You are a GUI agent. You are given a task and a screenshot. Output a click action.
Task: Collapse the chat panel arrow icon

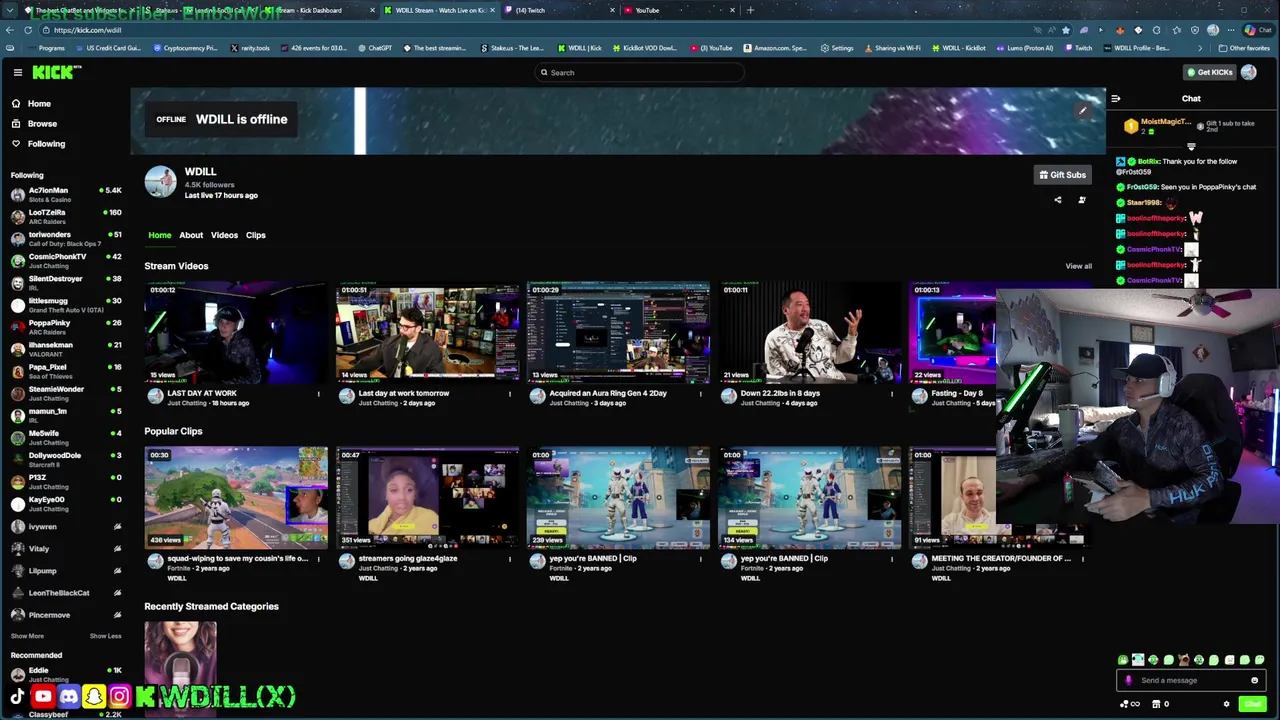coord(1116,98)
